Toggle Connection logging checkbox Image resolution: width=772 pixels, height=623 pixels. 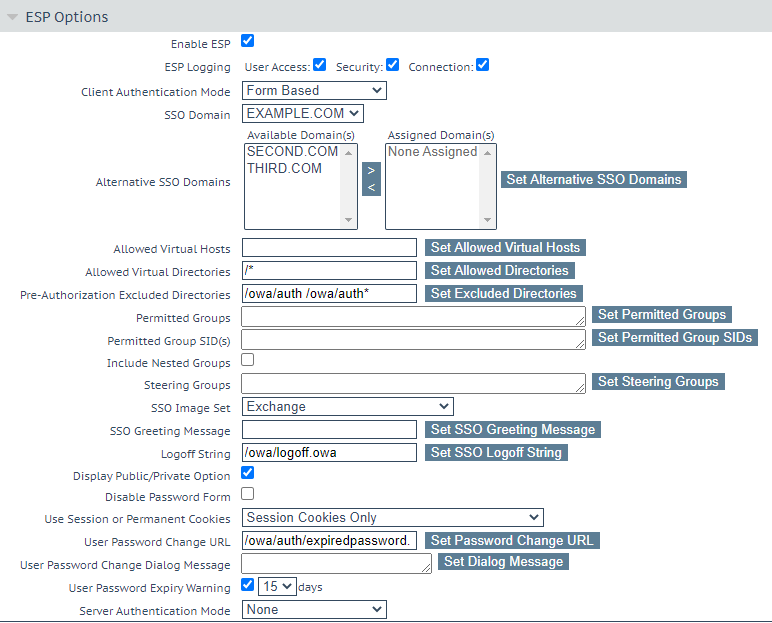(x=482, y=65)
